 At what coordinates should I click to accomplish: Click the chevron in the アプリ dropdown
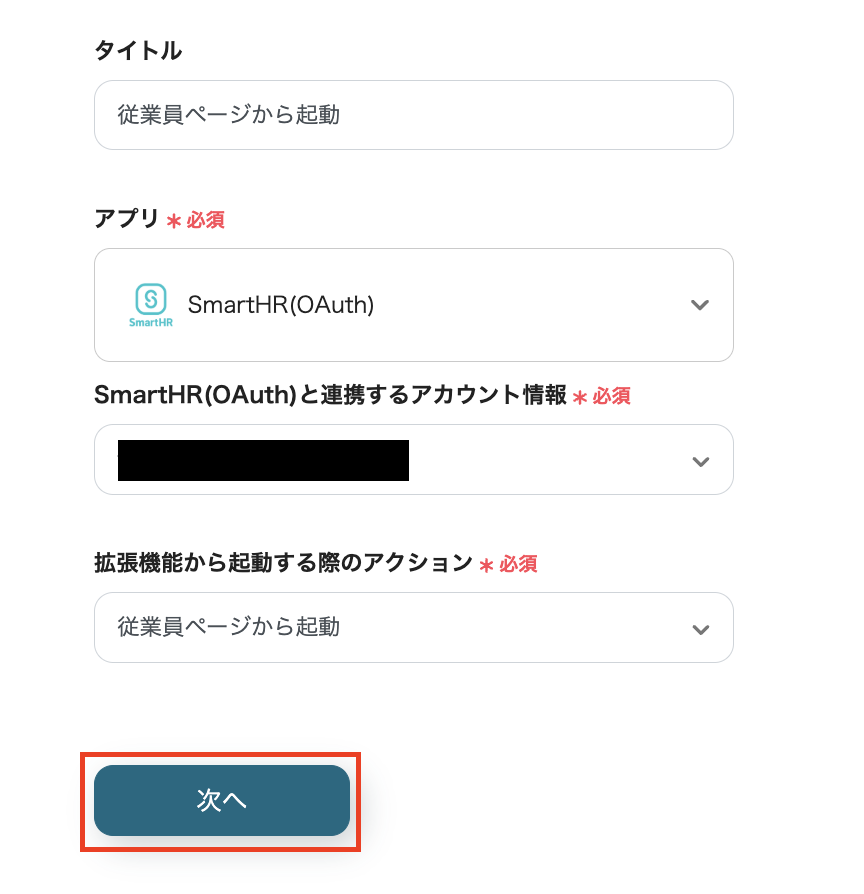tap(700, 305)
